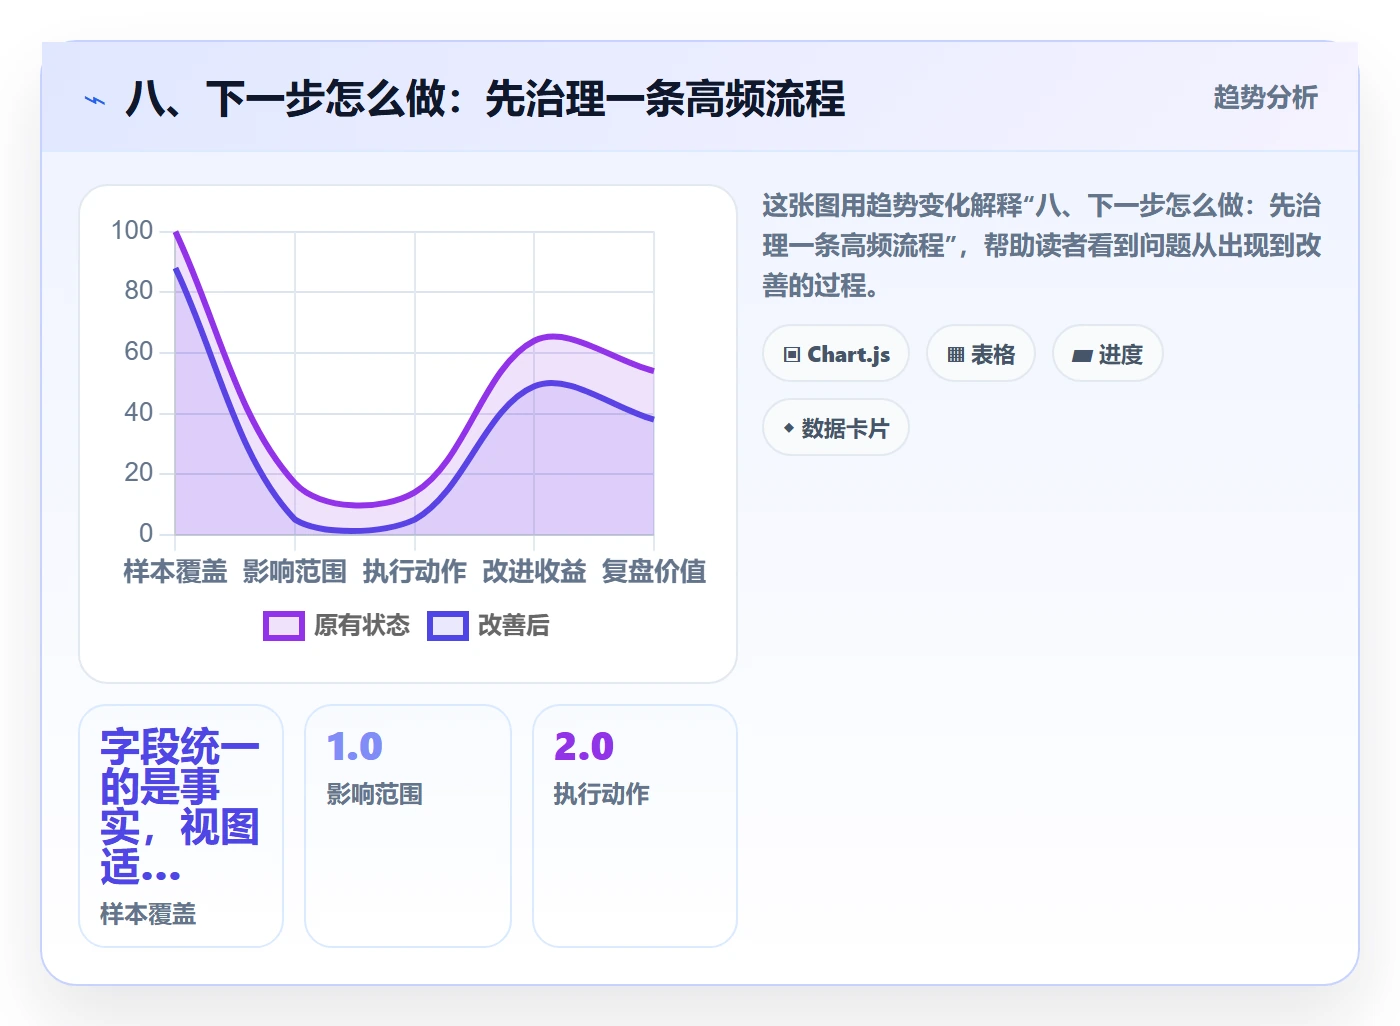Viewport: 1400px width, 1026px height.
Task: Select the 进度 tag
Action: coord(1108,354)
